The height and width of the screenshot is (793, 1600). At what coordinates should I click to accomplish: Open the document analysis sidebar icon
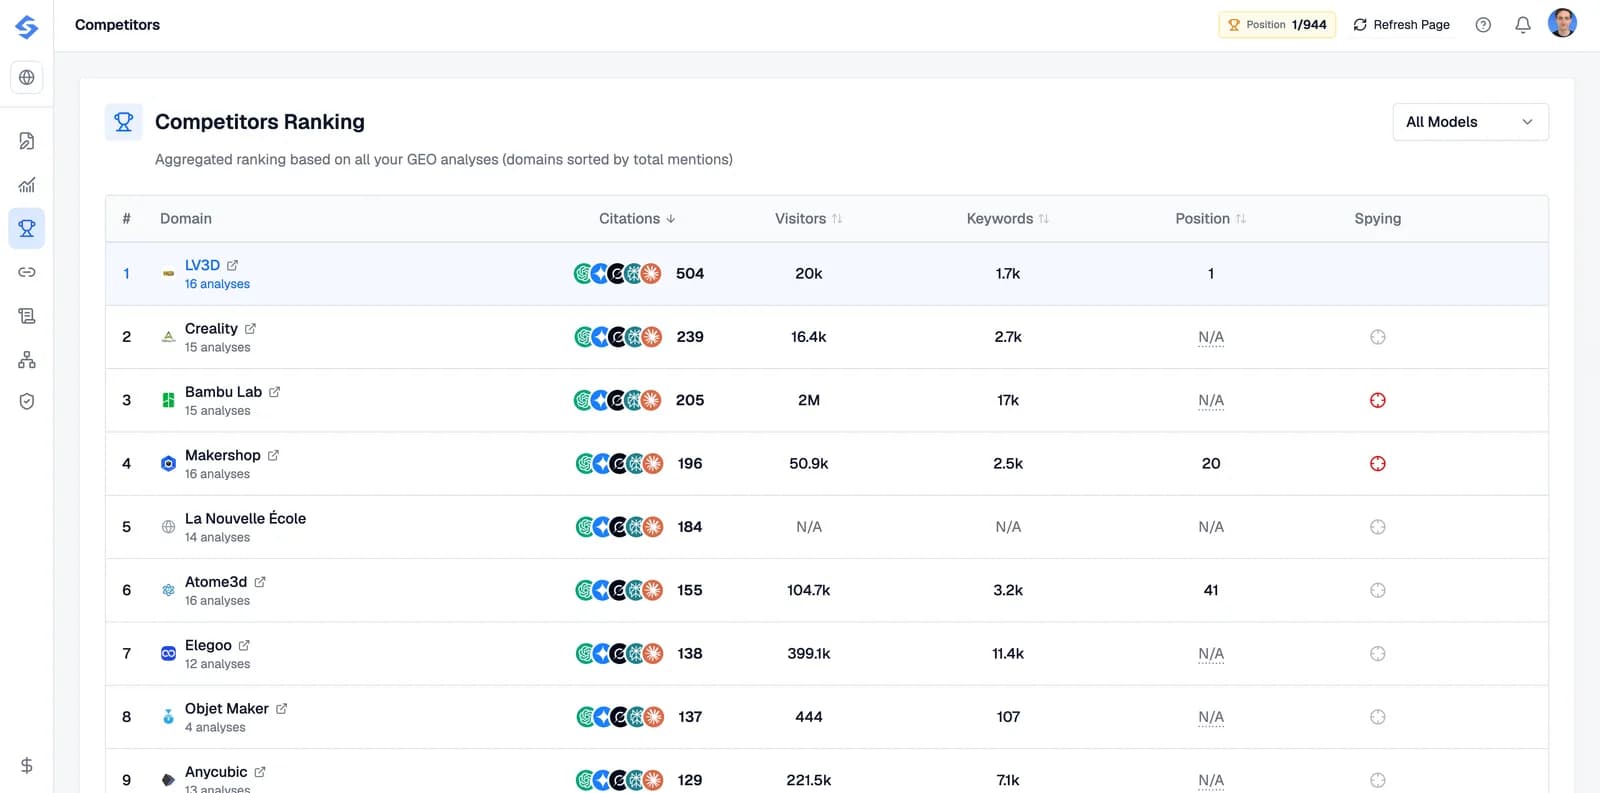click(x=27, y=141)
